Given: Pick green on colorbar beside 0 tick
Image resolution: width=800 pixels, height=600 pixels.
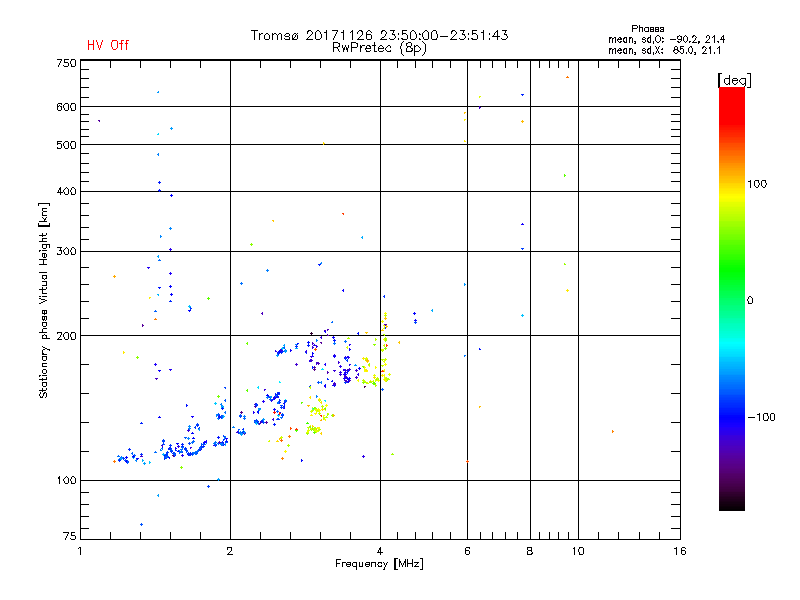Looking at the screenshot, I should (731, 300).
